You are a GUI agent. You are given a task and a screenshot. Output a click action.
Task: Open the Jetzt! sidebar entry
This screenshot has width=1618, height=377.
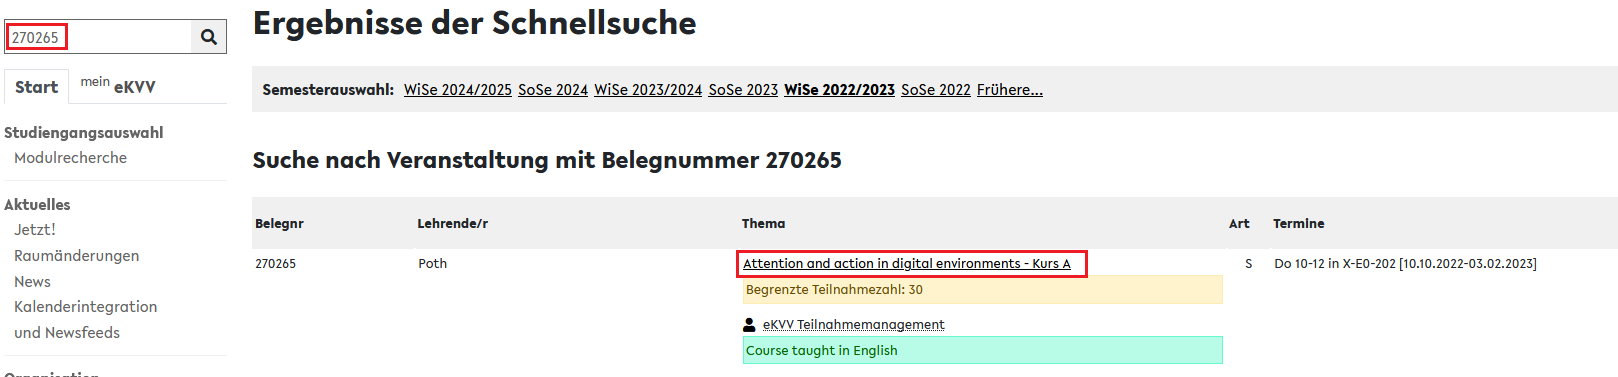[35, 230]
